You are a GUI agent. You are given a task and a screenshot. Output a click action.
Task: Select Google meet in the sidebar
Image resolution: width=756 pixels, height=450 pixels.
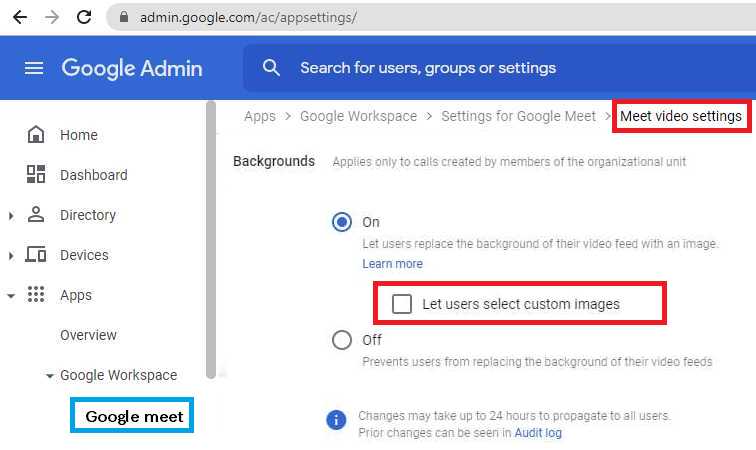(132, 416)
